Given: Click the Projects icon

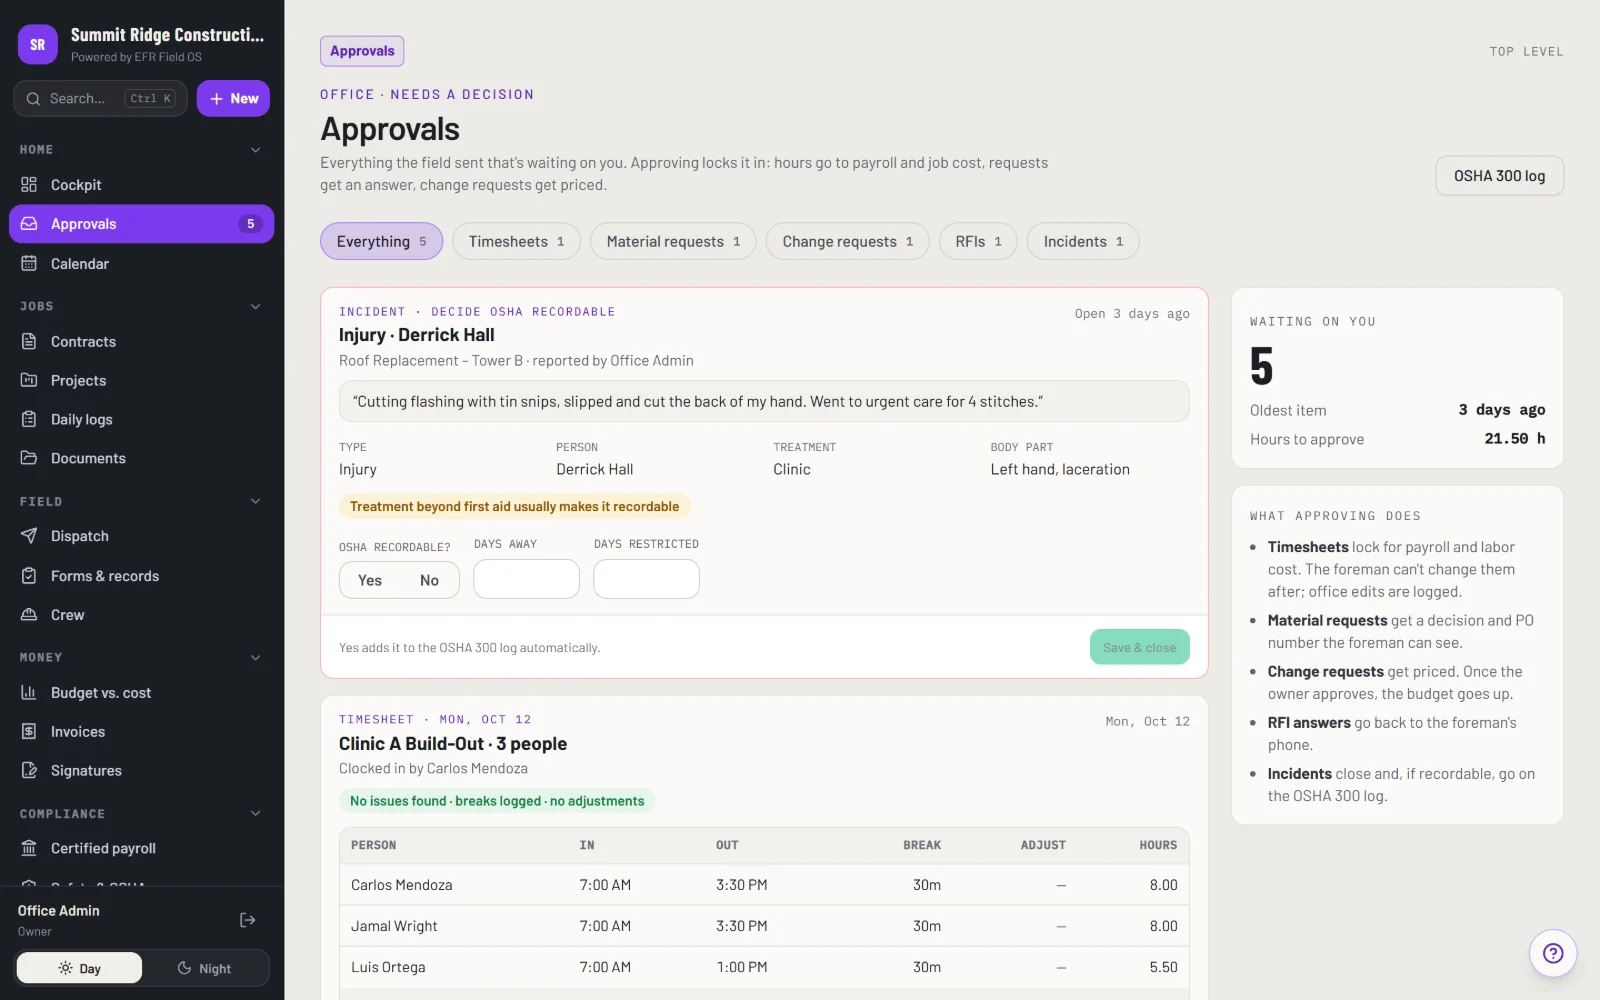Looking at the screenshot, I should tap(29, 381).
